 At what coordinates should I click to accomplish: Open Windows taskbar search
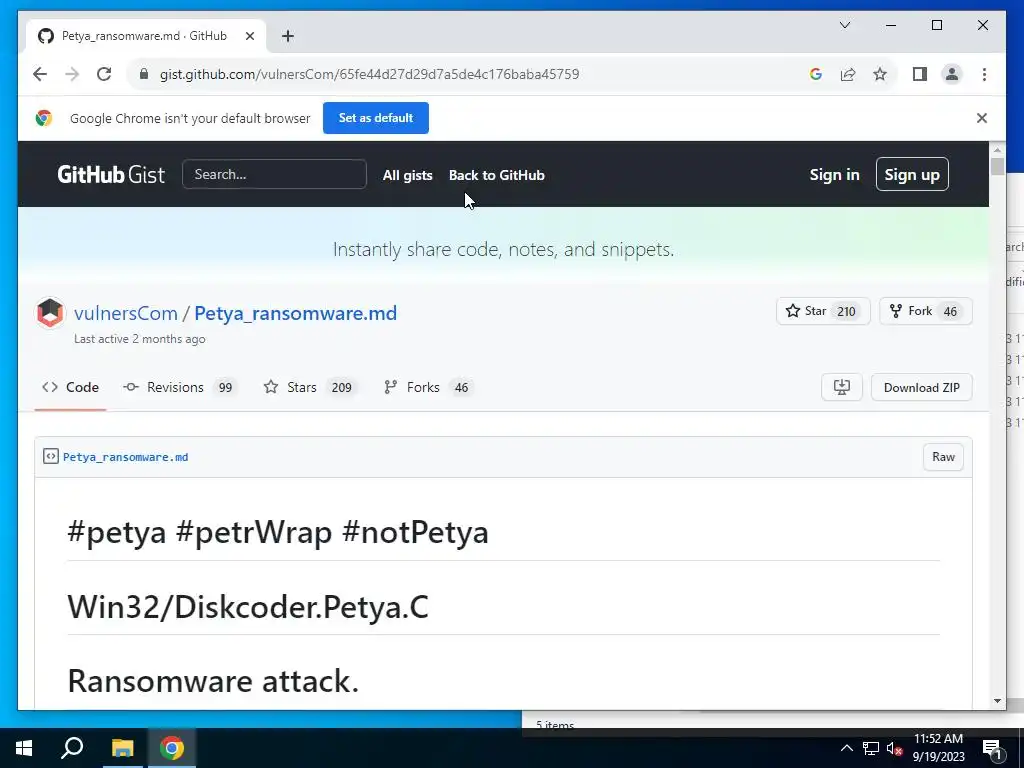72,748
